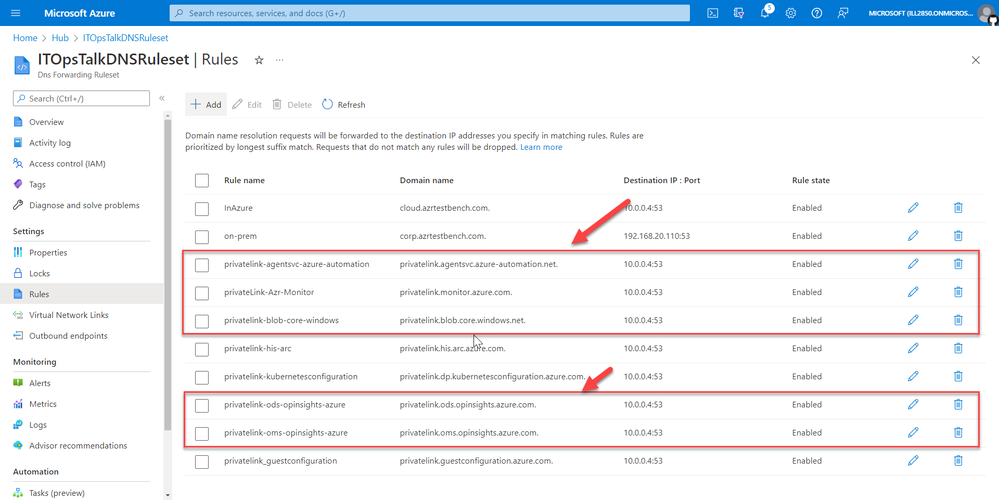Check the InAzure rule checkbox

coord(202,208)
